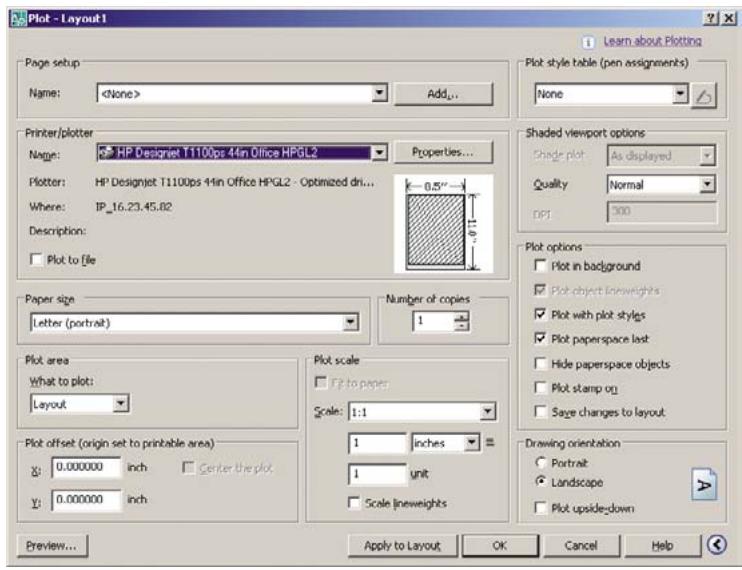Select the Portrait orientation radio button

(x=540, y=462)
